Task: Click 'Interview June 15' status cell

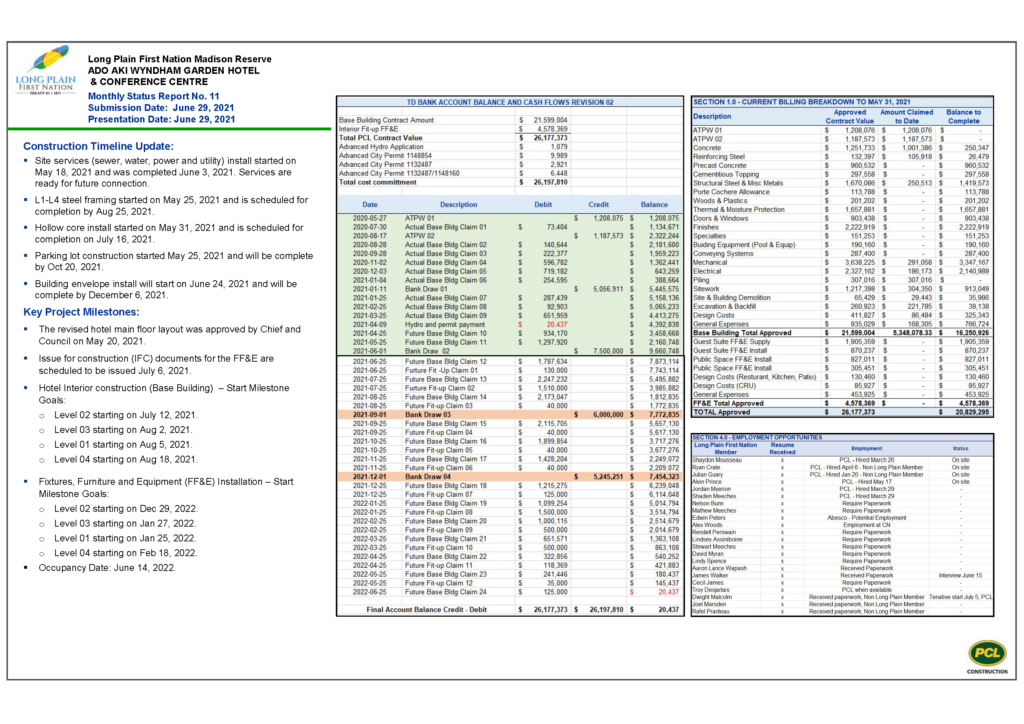Action: coord(960,575)
